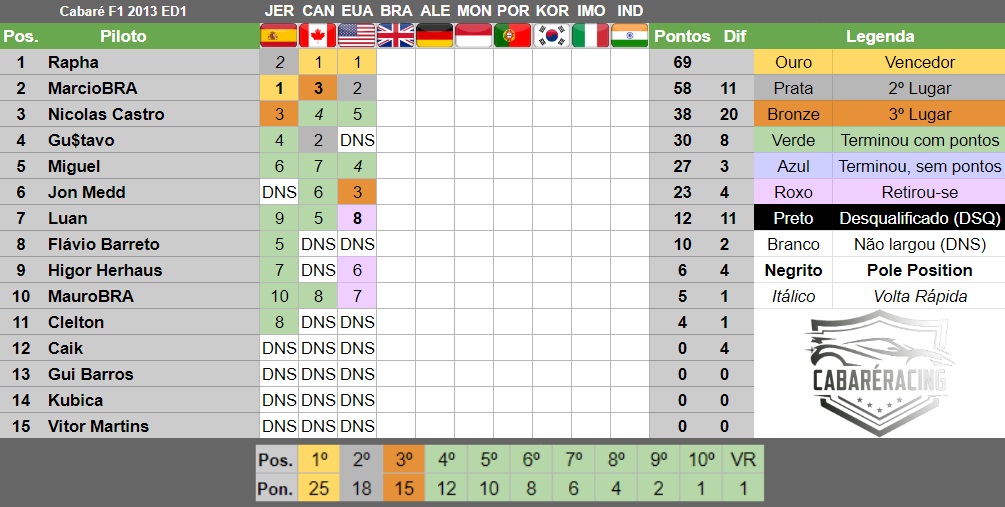Click the Bronze legend color cell
The image size is (1005, 507).
(x=793, y=114)
